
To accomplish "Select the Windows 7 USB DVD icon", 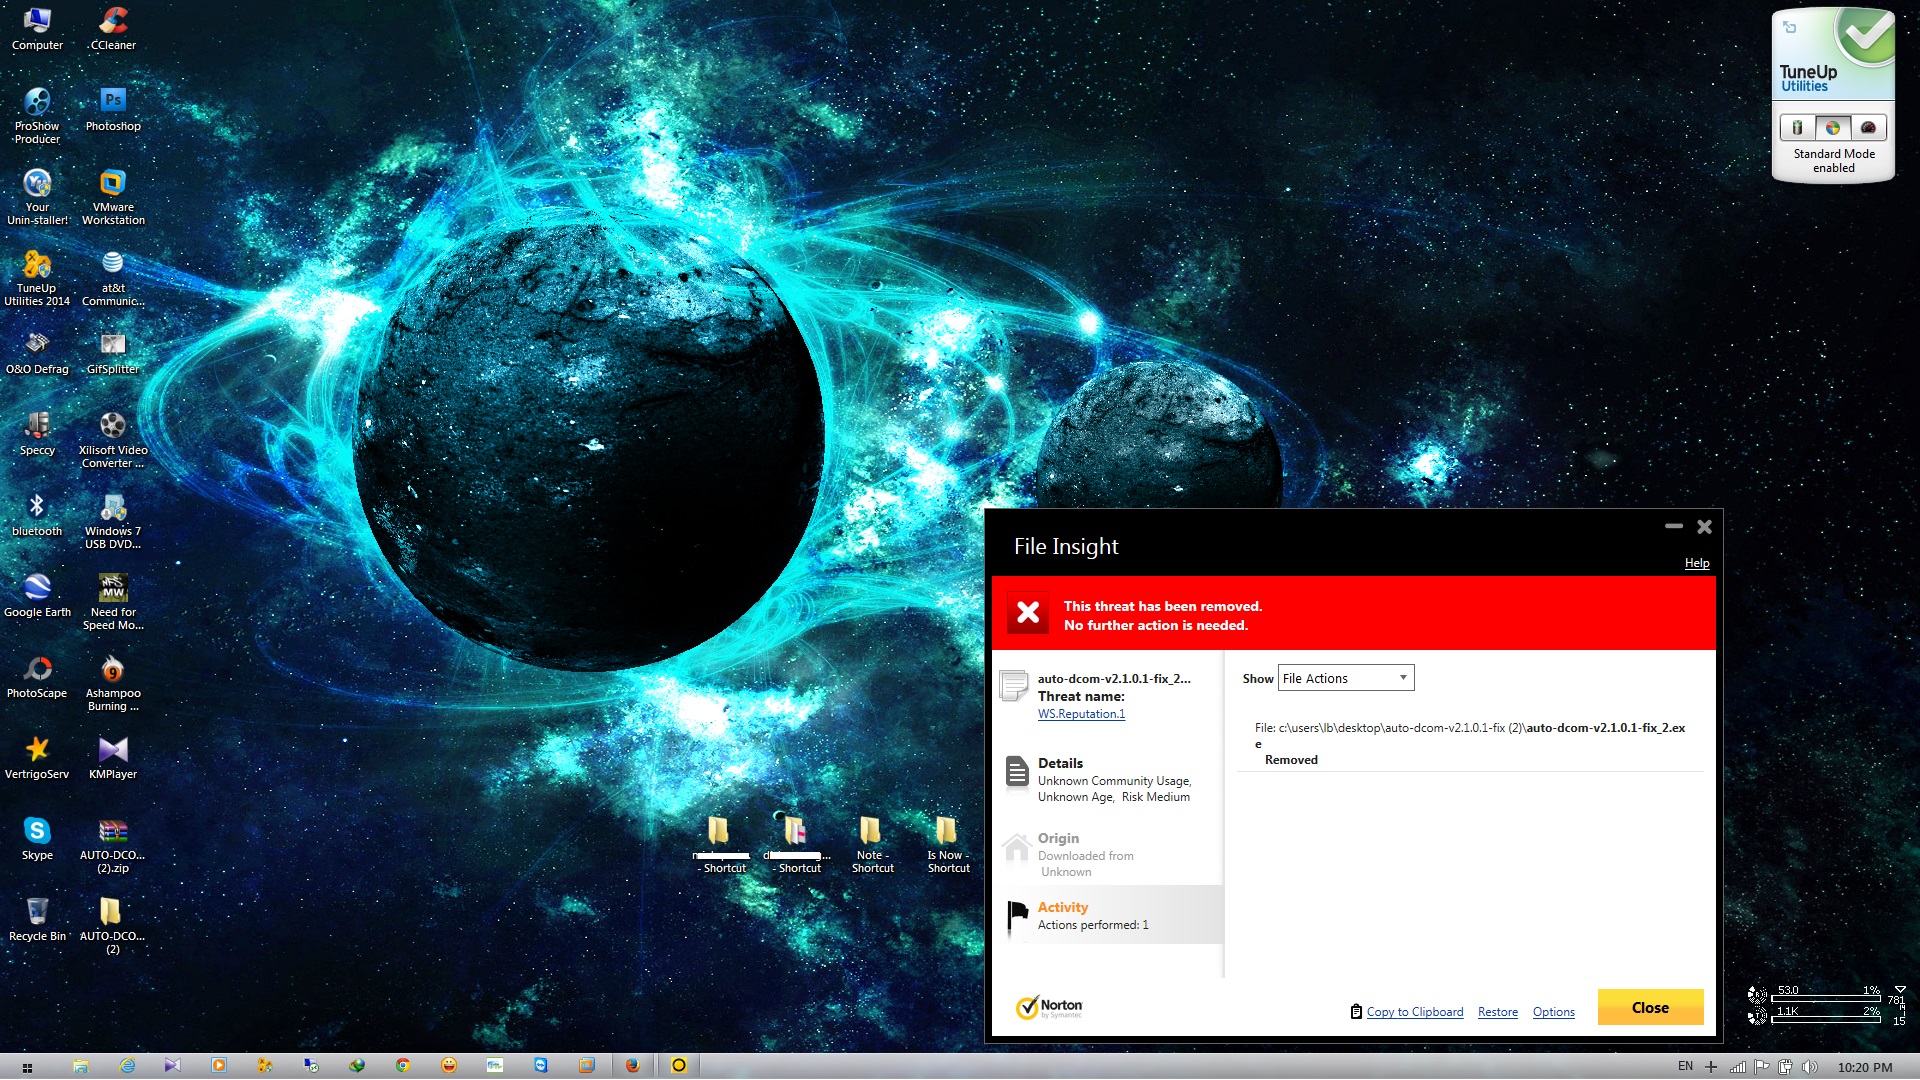I will pyautogui.click(x=113, y=521).
